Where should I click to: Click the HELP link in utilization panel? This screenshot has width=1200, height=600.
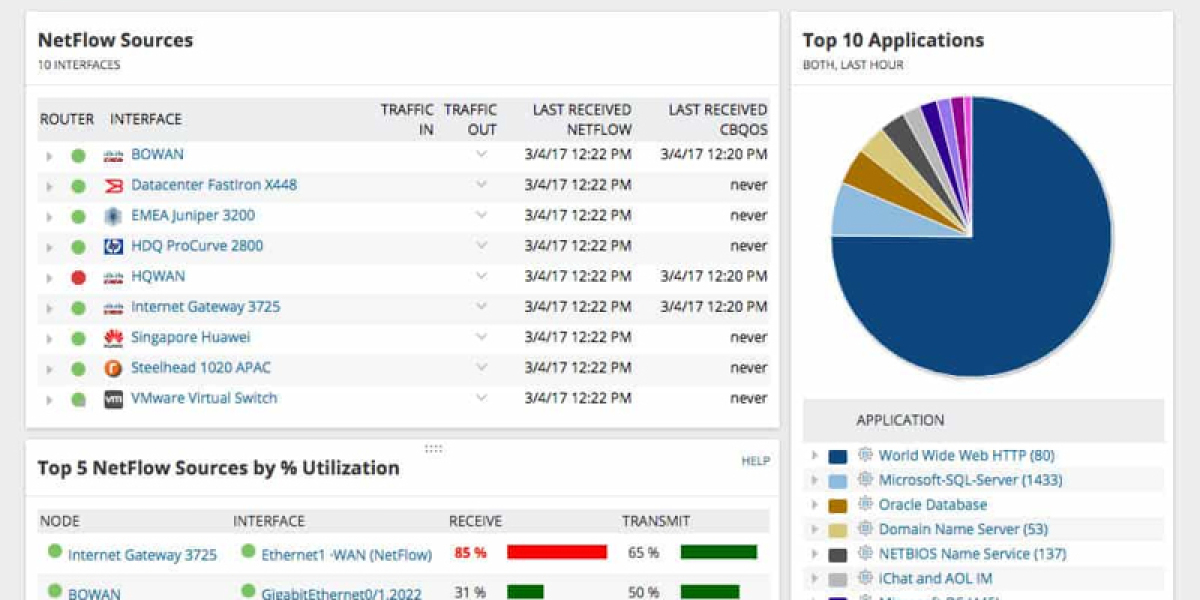coord(755,461)
